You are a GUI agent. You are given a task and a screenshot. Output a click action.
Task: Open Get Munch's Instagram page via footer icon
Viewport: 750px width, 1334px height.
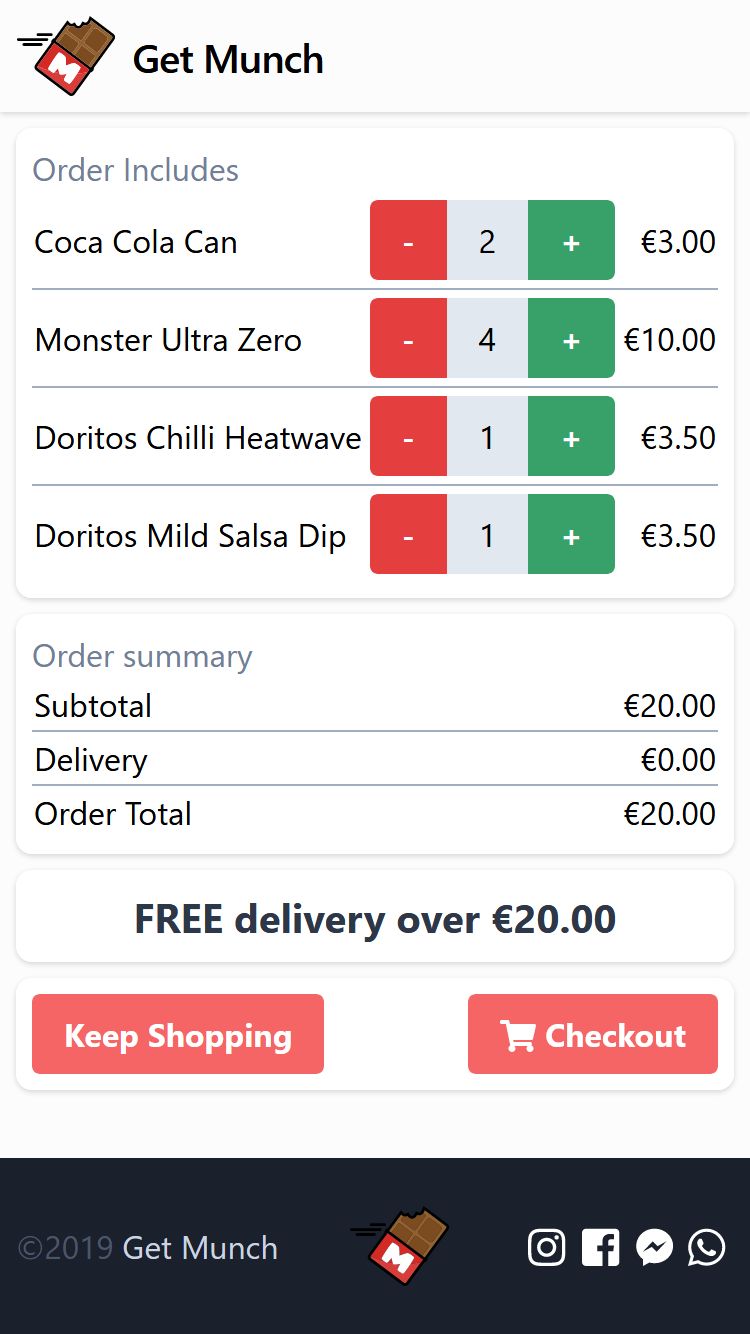pyautogui.click(x=546, y=1247)
